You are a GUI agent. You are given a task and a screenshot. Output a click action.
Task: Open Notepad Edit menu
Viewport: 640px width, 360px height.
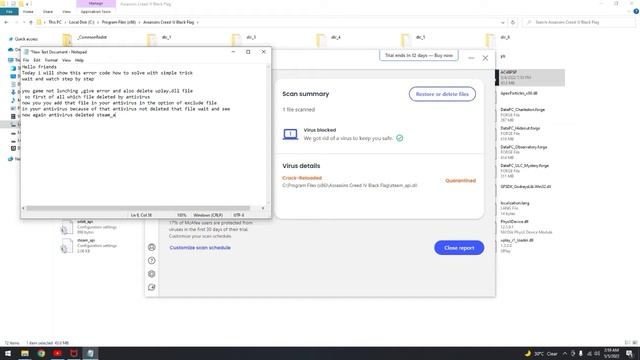point(37,60)
